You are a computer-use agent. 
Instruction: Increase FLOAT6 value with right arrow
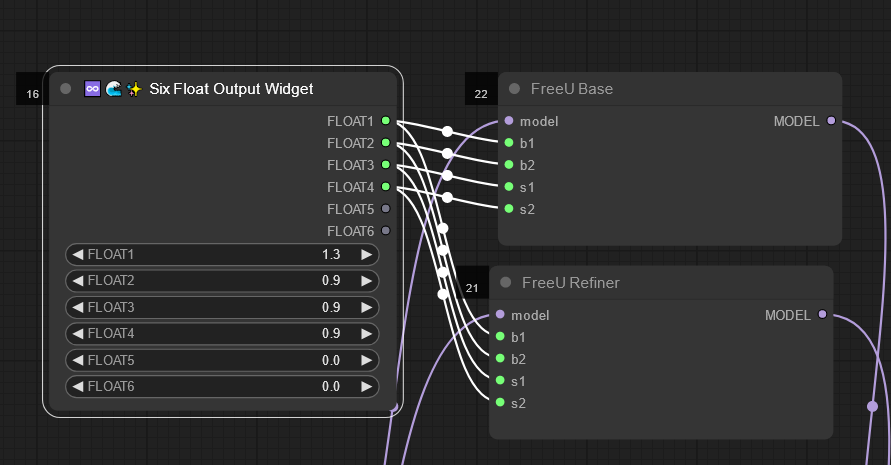coord(367,386)
